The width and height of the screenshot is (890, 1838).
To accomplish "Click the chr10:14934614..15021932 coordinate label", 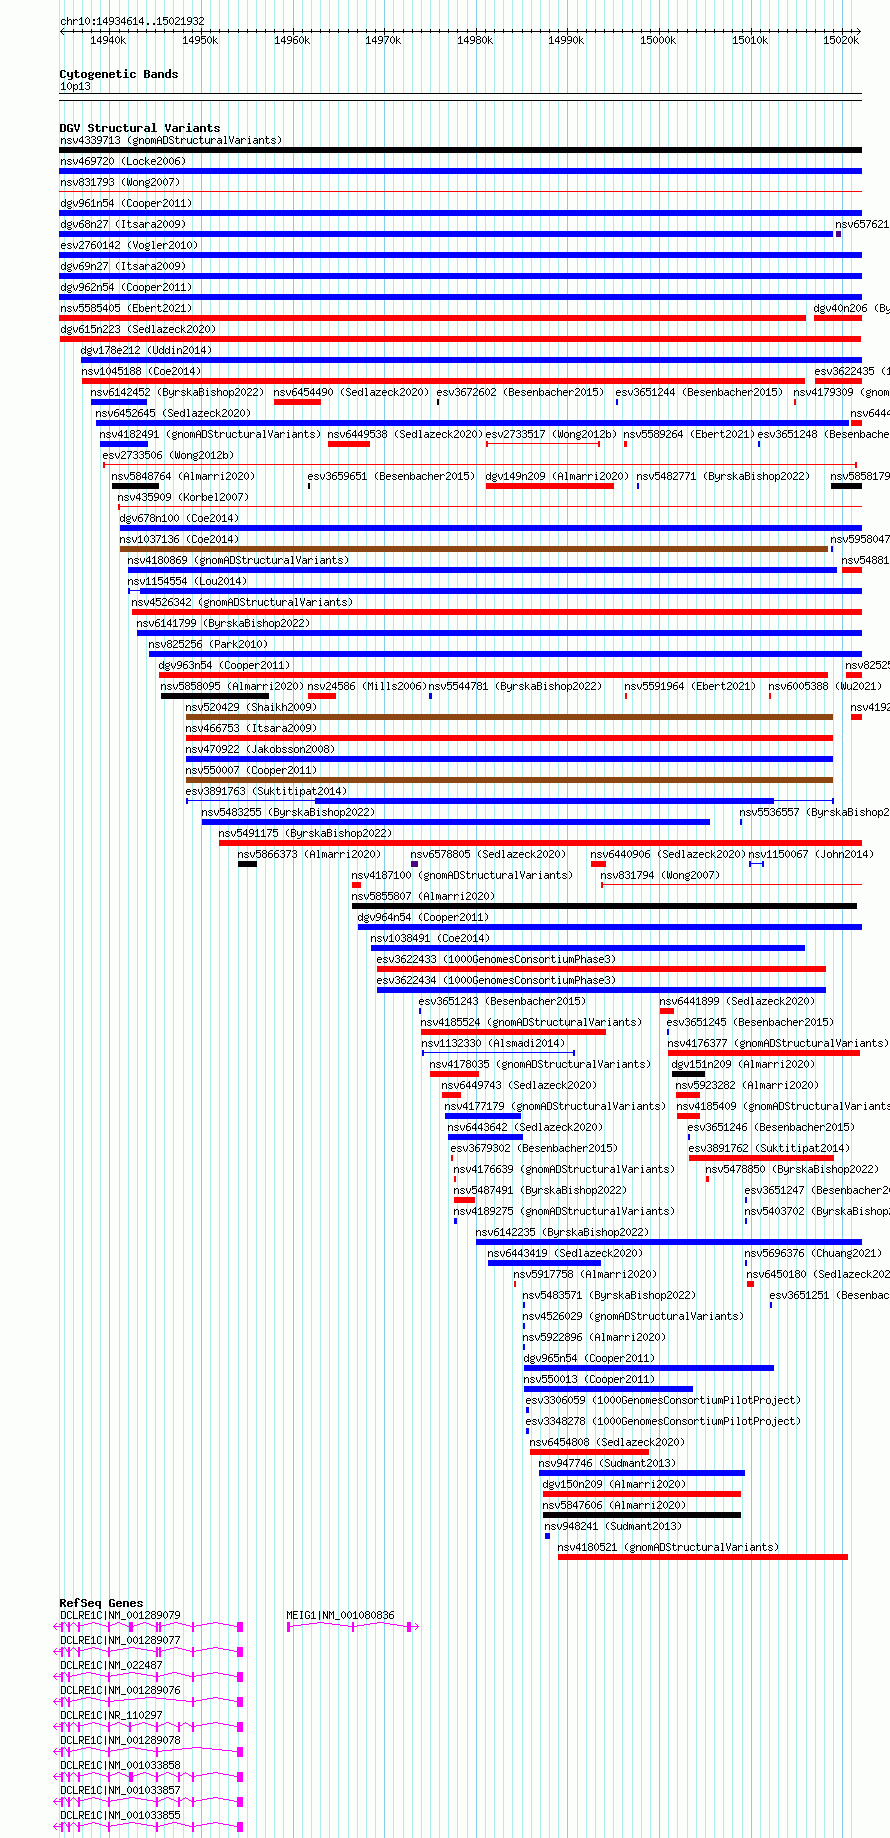I will coord(132,21).
